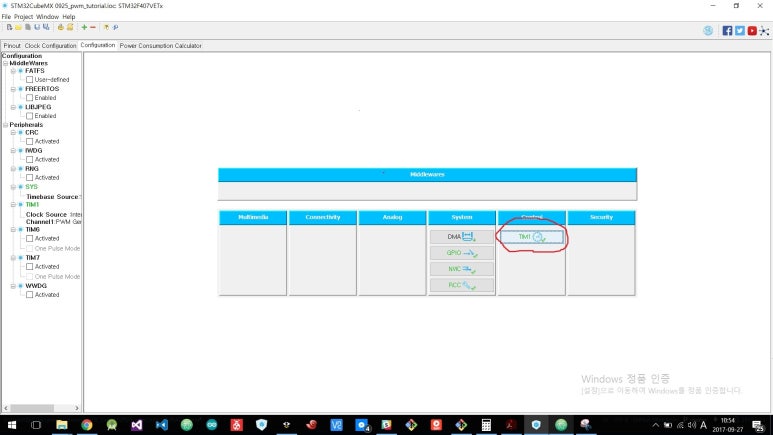Click the Save Project disk icon
The width and height of the screenshot is (773, 435).
(x=37, y=28)
